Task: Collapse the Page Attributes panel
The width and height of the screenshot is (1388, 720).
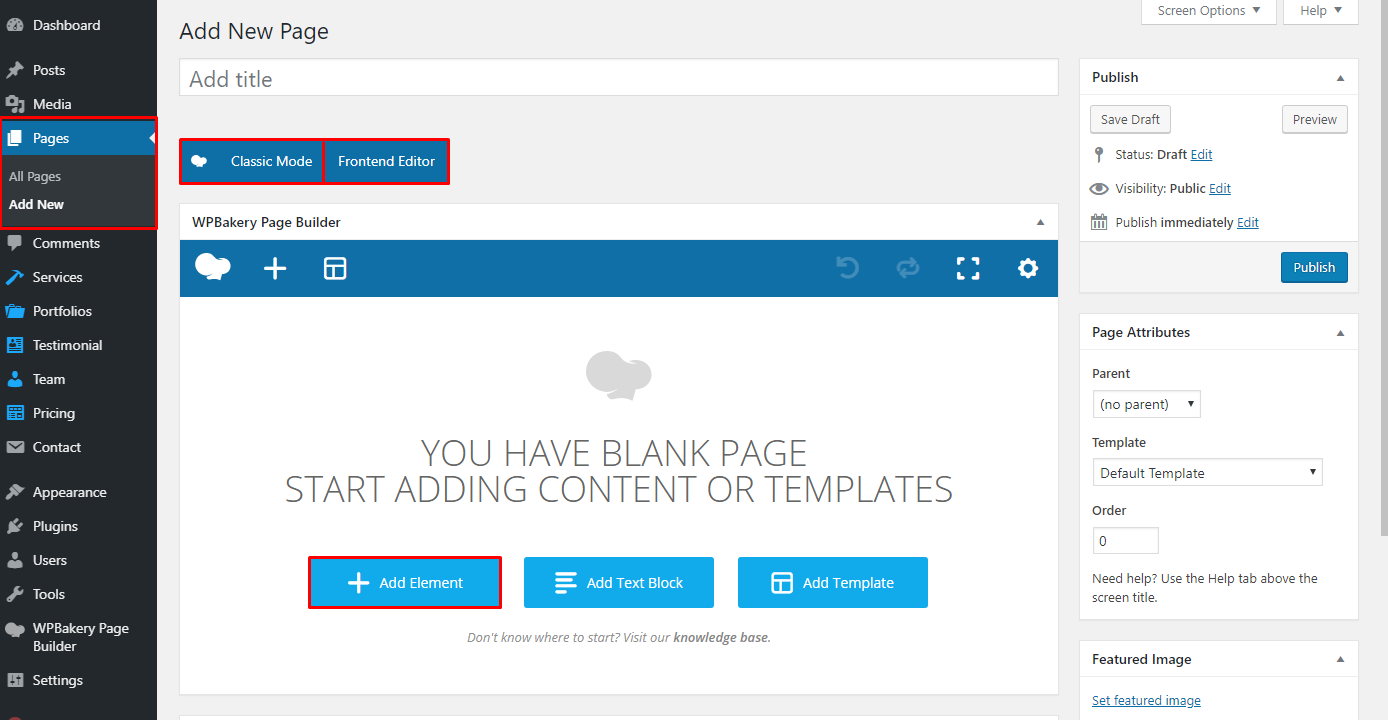Action: (x=1340, y=333)
